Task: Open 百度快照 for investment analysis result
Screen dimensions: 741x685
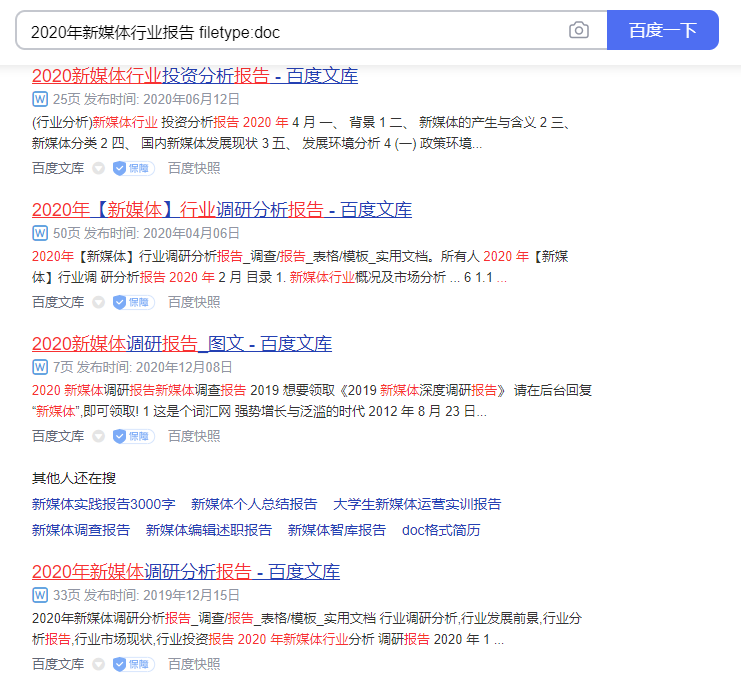Action: [194, 168]
